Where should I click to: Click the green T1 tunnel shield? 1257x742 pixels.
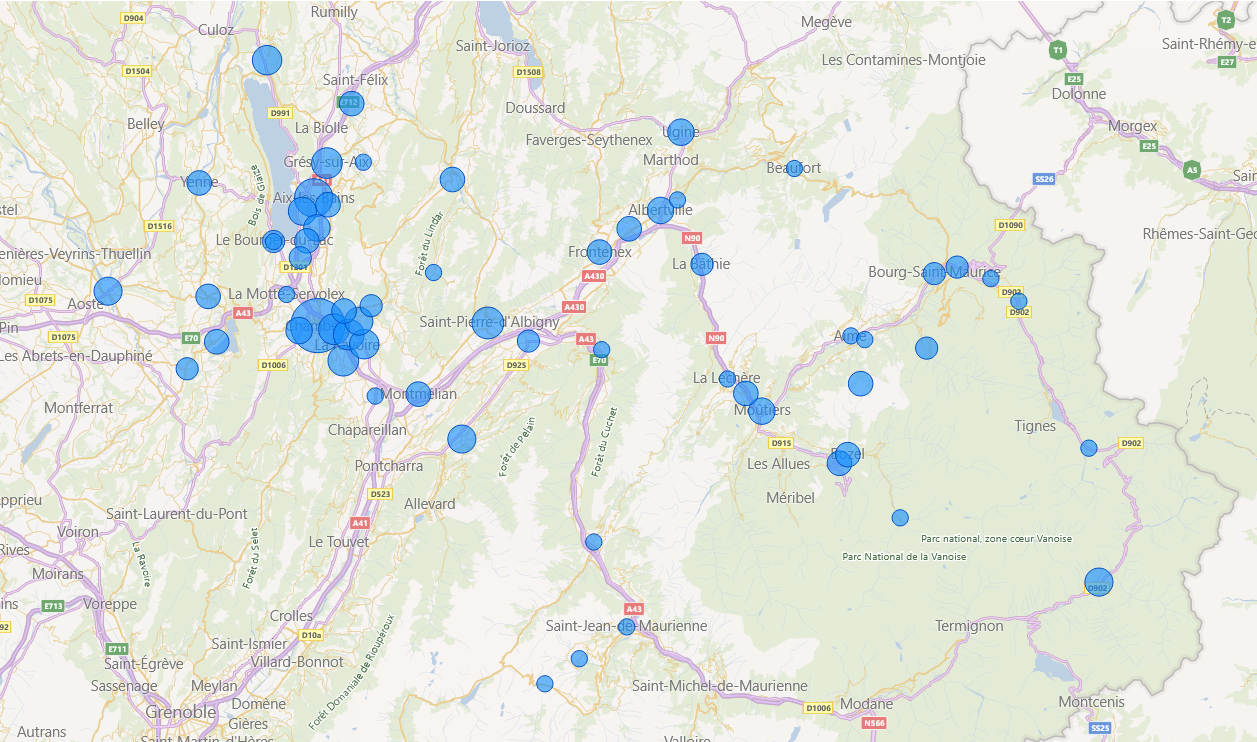(1057, 50)
